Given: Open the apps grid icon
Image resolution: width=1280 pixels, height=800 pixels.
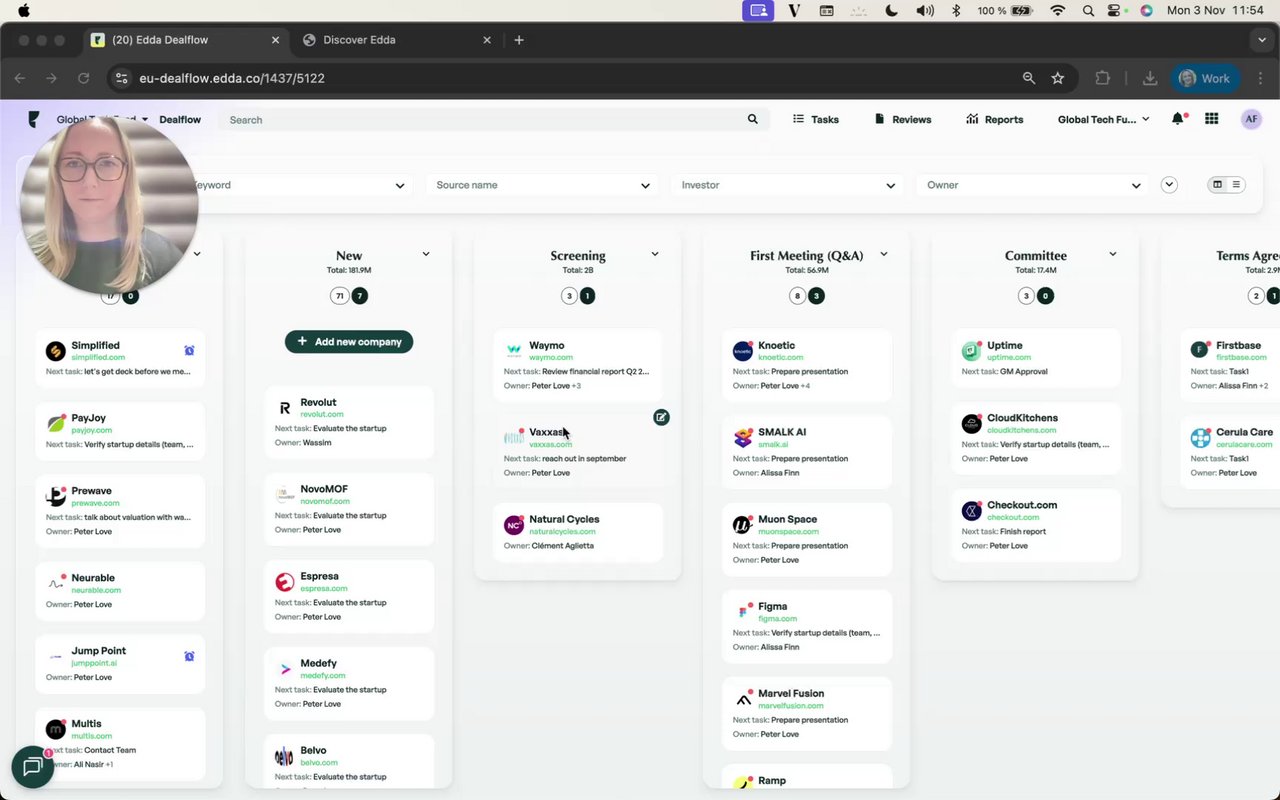Looking at the screenshot, I should tap(1212, 119).
